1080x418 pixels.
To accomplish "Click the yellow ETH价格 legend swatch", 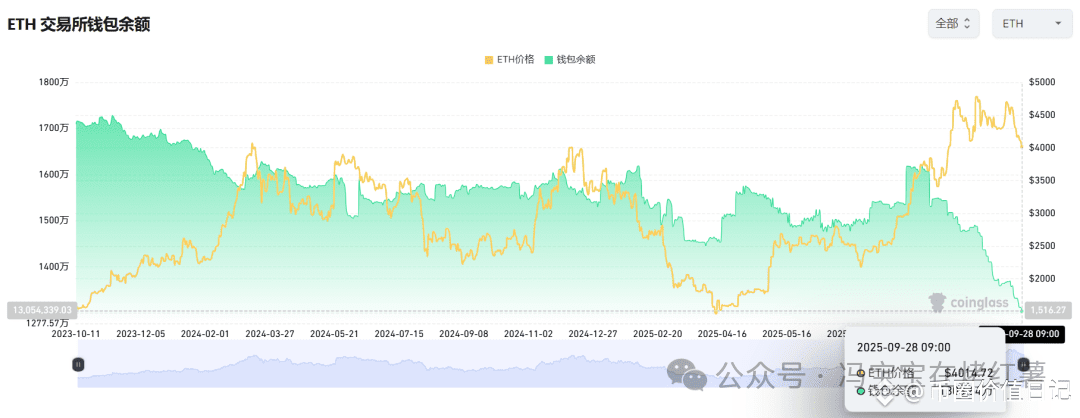I will click(x=490, y=60).
